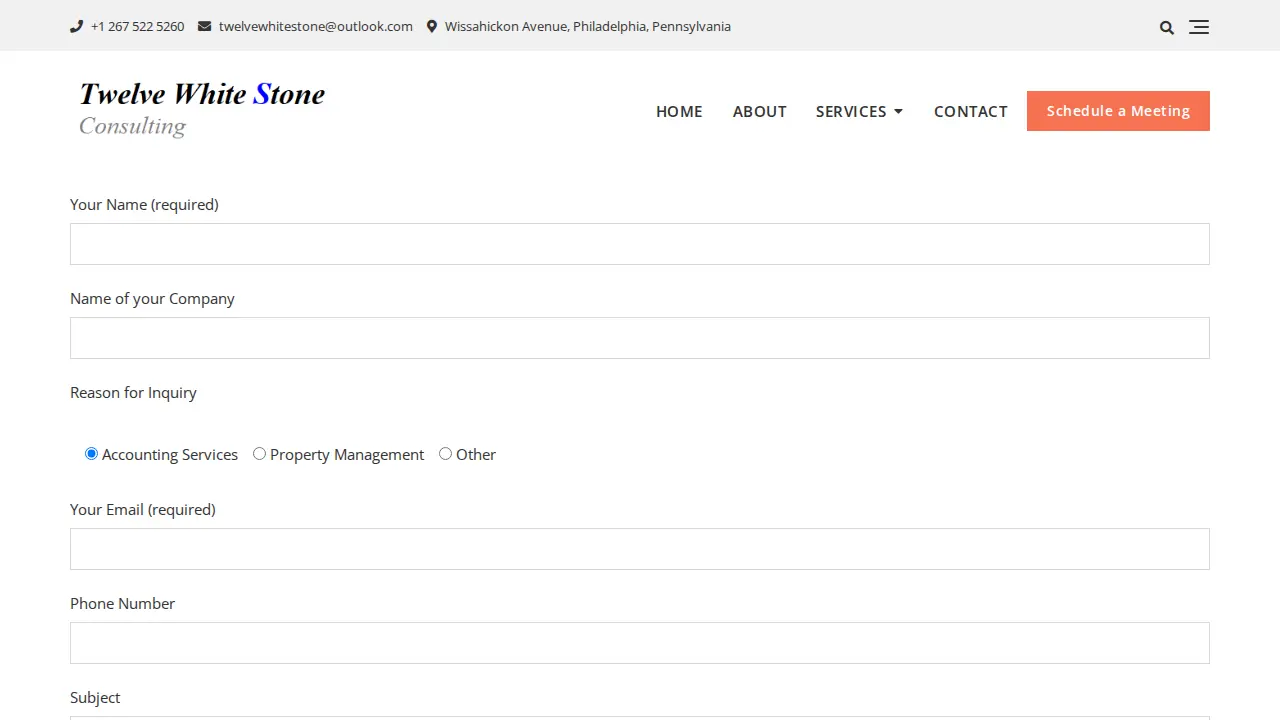The height and width of the screenshot is (720, 1280).
Task: Click the Reason for Inquiry label
Action: 133,393
